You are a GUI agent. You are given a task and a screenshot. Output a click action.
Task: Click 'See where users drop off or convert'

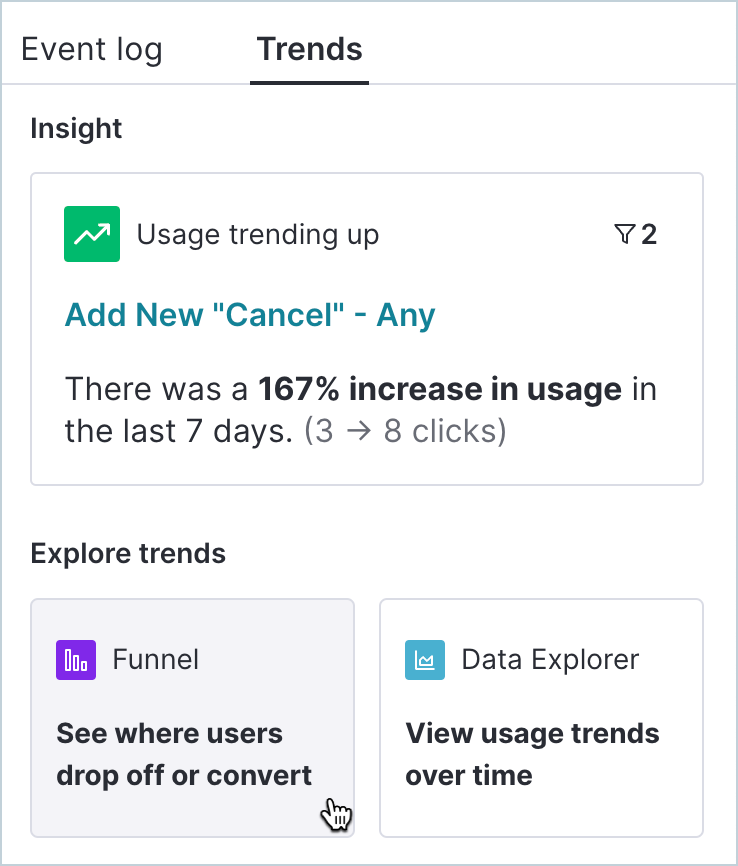point(184,754)
